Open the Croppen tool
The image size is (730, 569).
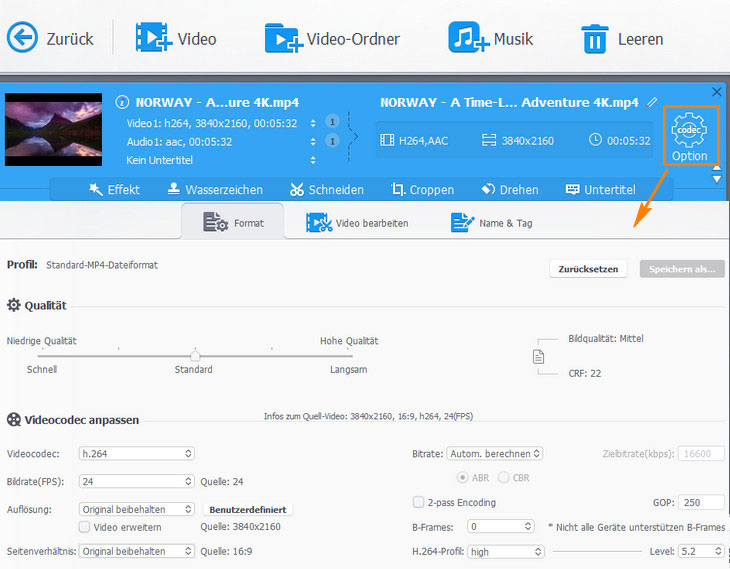(422, 189)
